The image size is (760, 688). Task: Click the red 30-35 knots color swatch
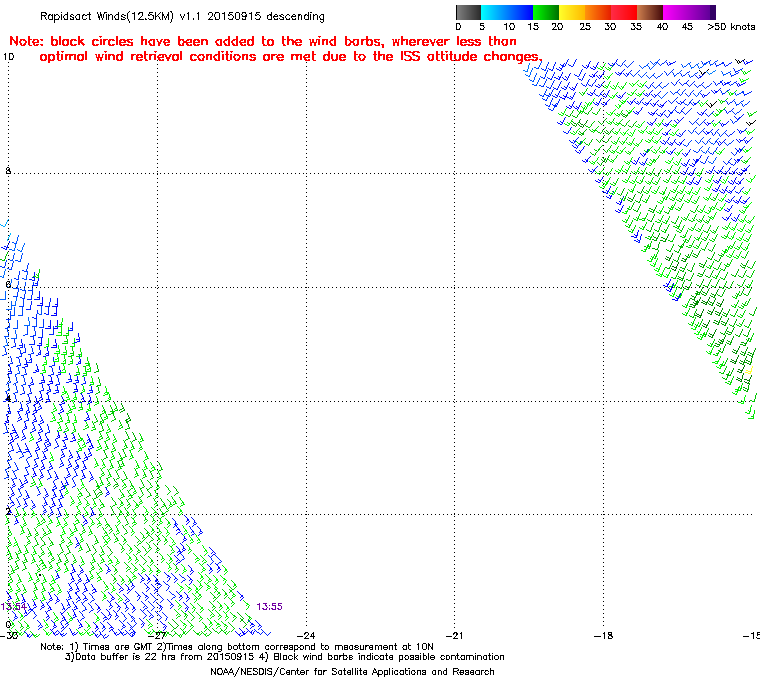[x=624, y=12]
